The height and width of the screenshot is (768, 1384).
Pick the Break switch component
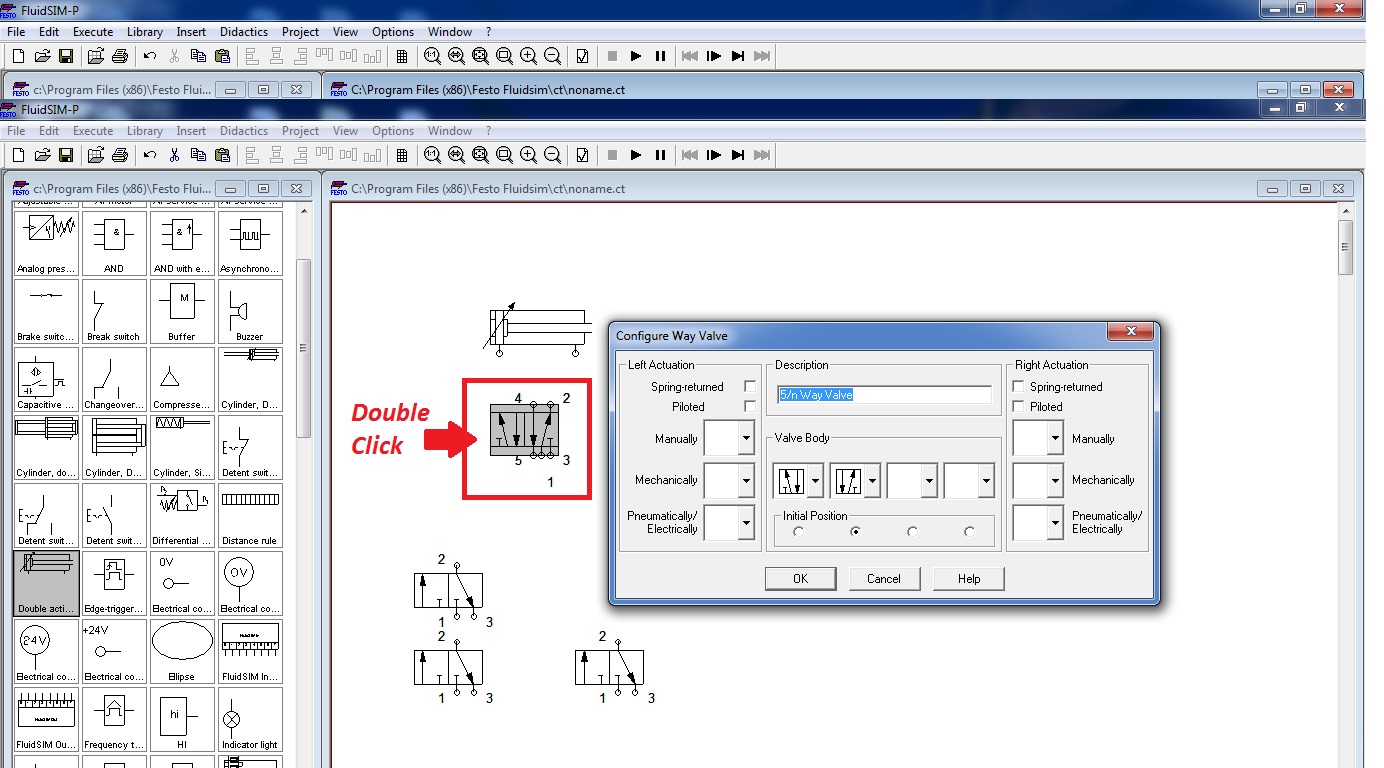point(114,310)
